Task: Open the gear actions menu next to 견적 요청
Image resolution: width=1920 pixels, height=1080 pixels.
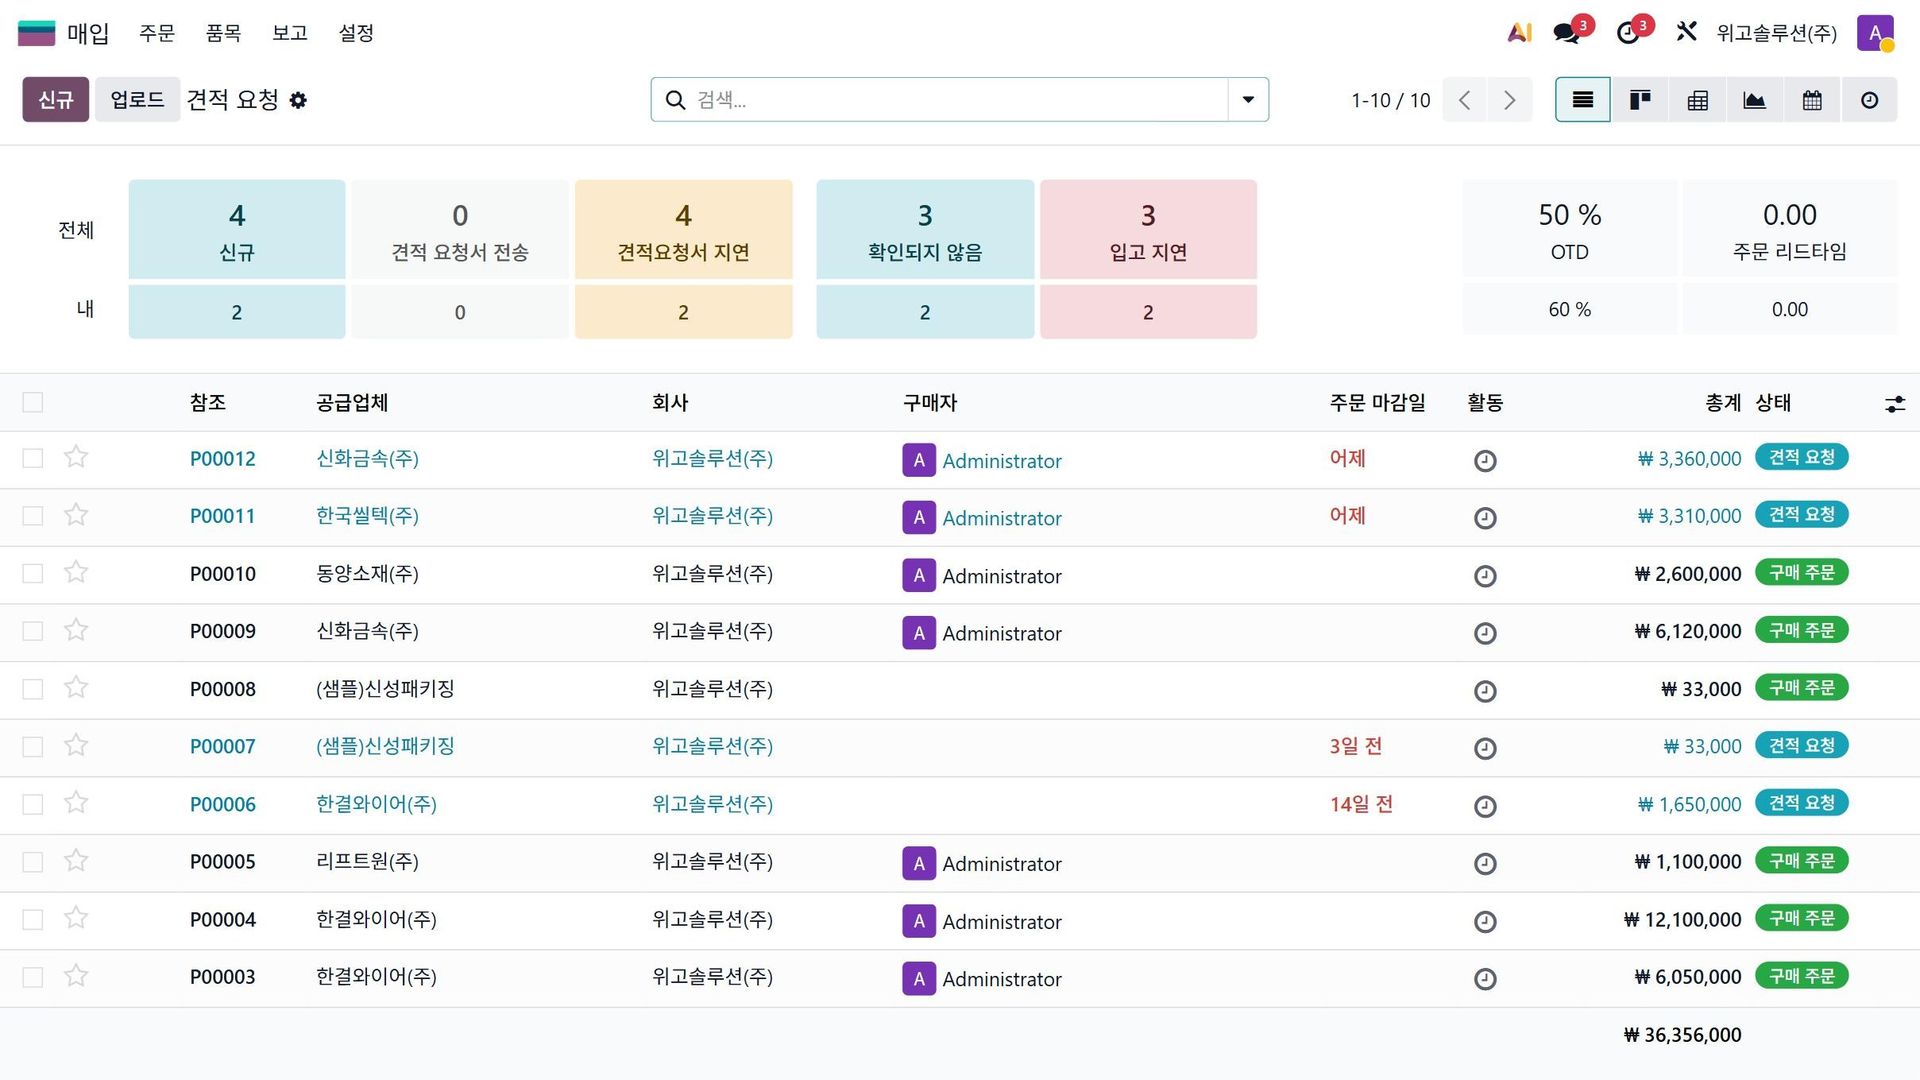Action: 298,100
